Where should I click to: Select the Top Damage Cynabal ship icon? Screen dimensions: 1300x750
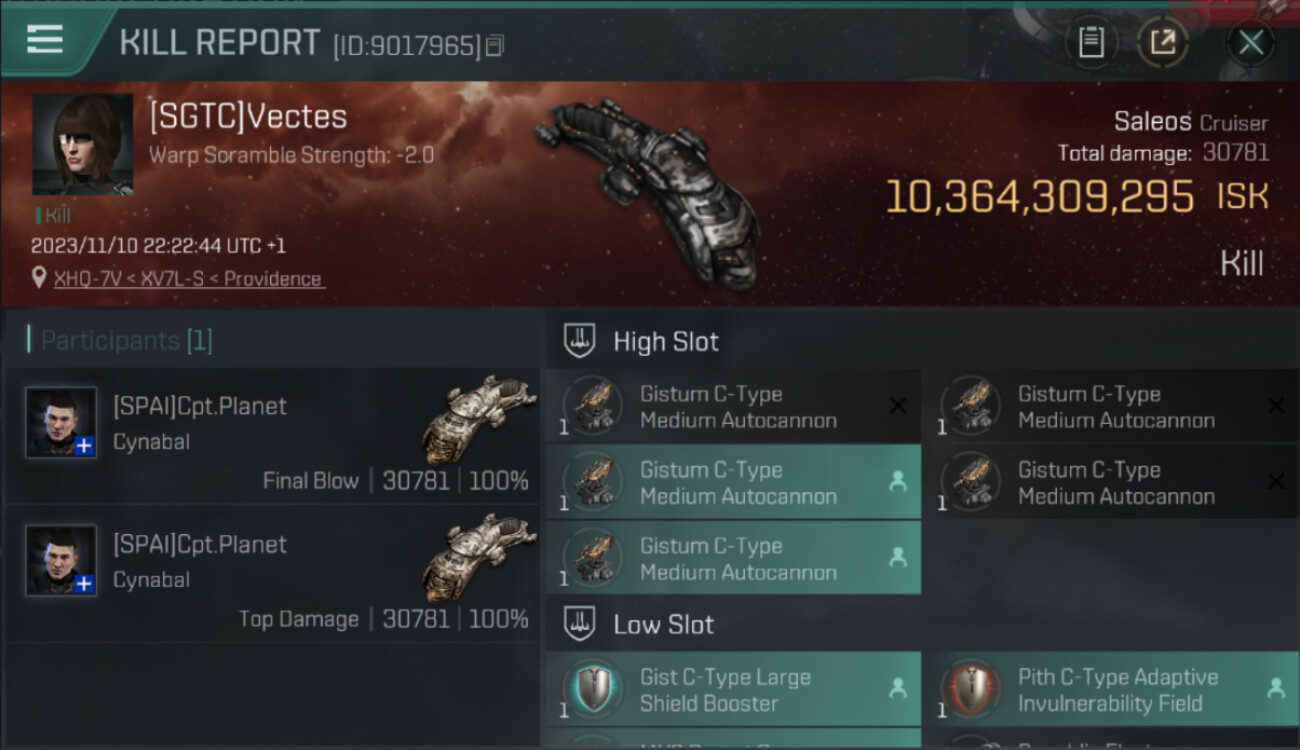pyautogui.click(x=480, y=556)
